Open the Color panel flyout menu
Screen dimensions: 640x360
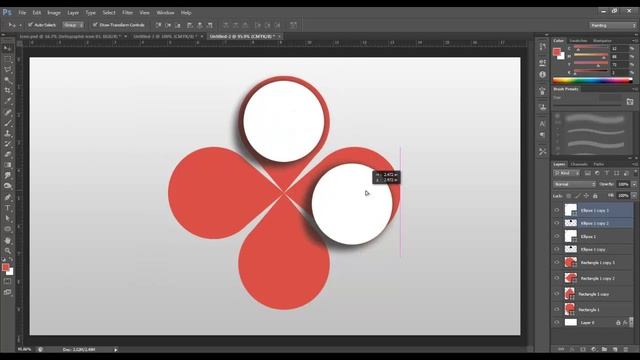click(634, 41)
